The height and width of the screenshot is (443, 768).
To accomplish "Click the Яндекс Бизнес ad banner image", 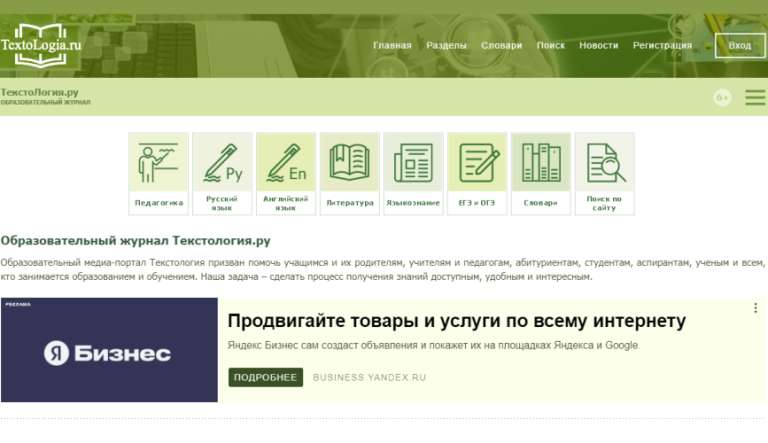I will [x=109, y=350].
